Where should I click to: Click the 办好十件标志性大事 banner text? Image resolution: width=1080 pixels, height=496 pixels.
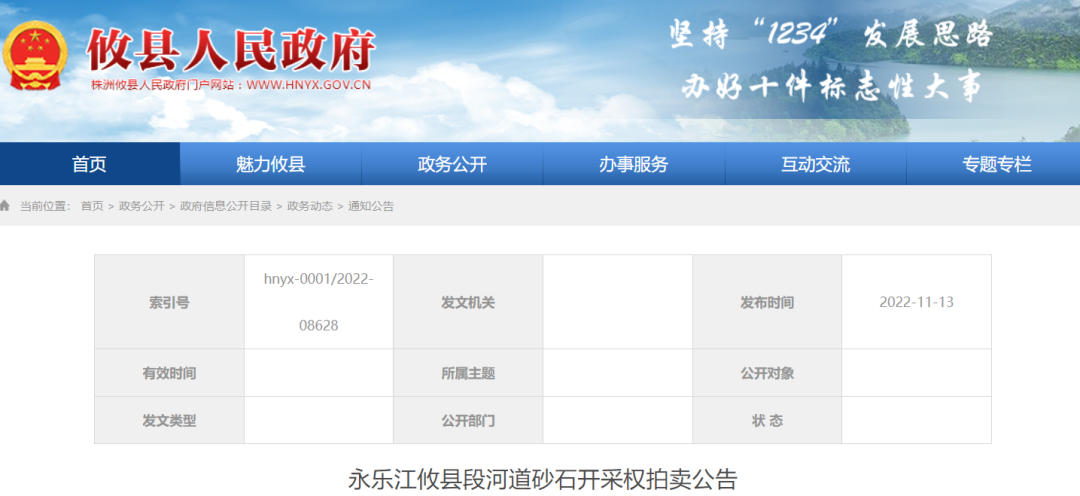[832, 87]
